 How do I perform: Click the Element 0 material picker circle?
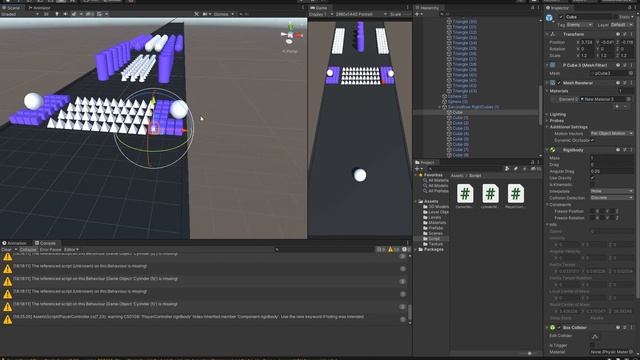(x=629, y=99)
